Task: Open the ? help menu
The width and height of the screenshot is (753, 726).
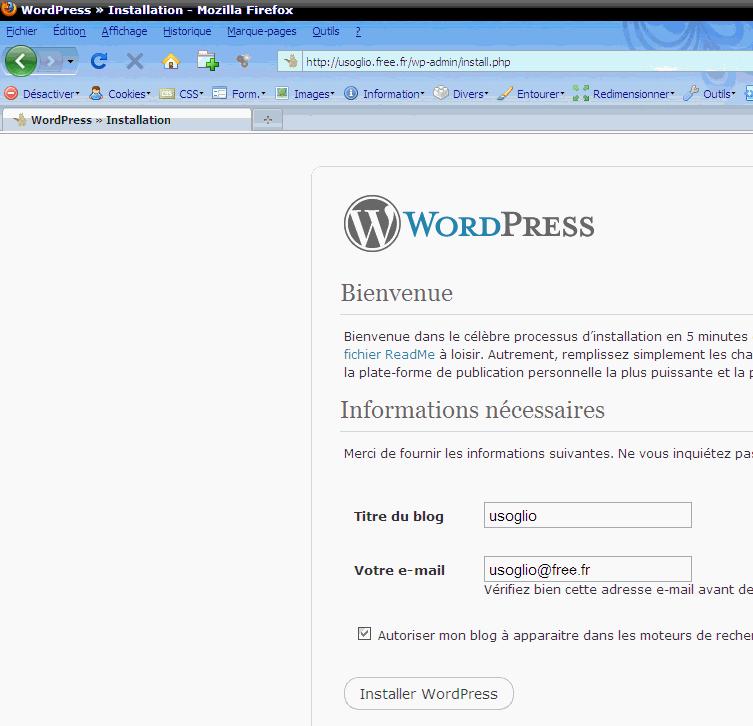Action: [x=358, y=31]
